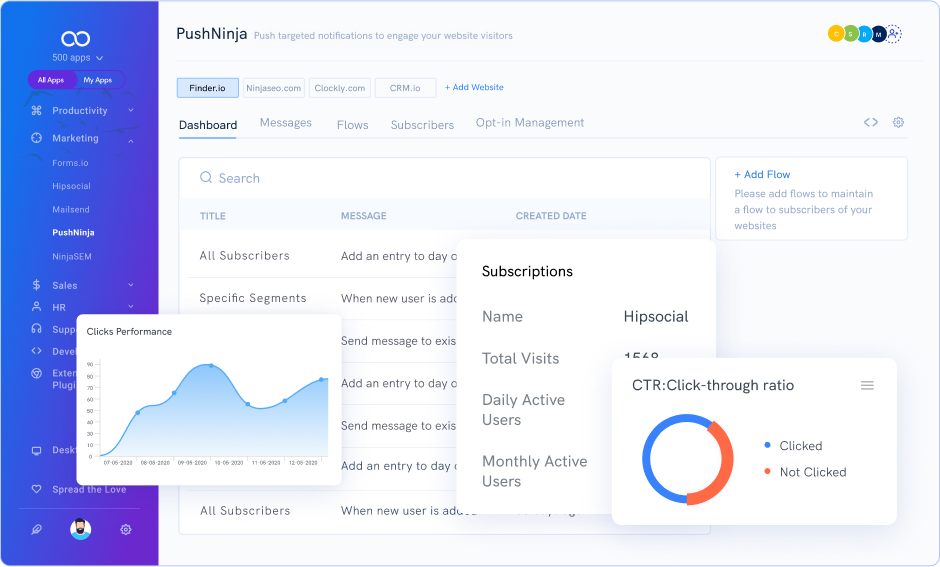Click the heart icon near Spread the Love

37,489
